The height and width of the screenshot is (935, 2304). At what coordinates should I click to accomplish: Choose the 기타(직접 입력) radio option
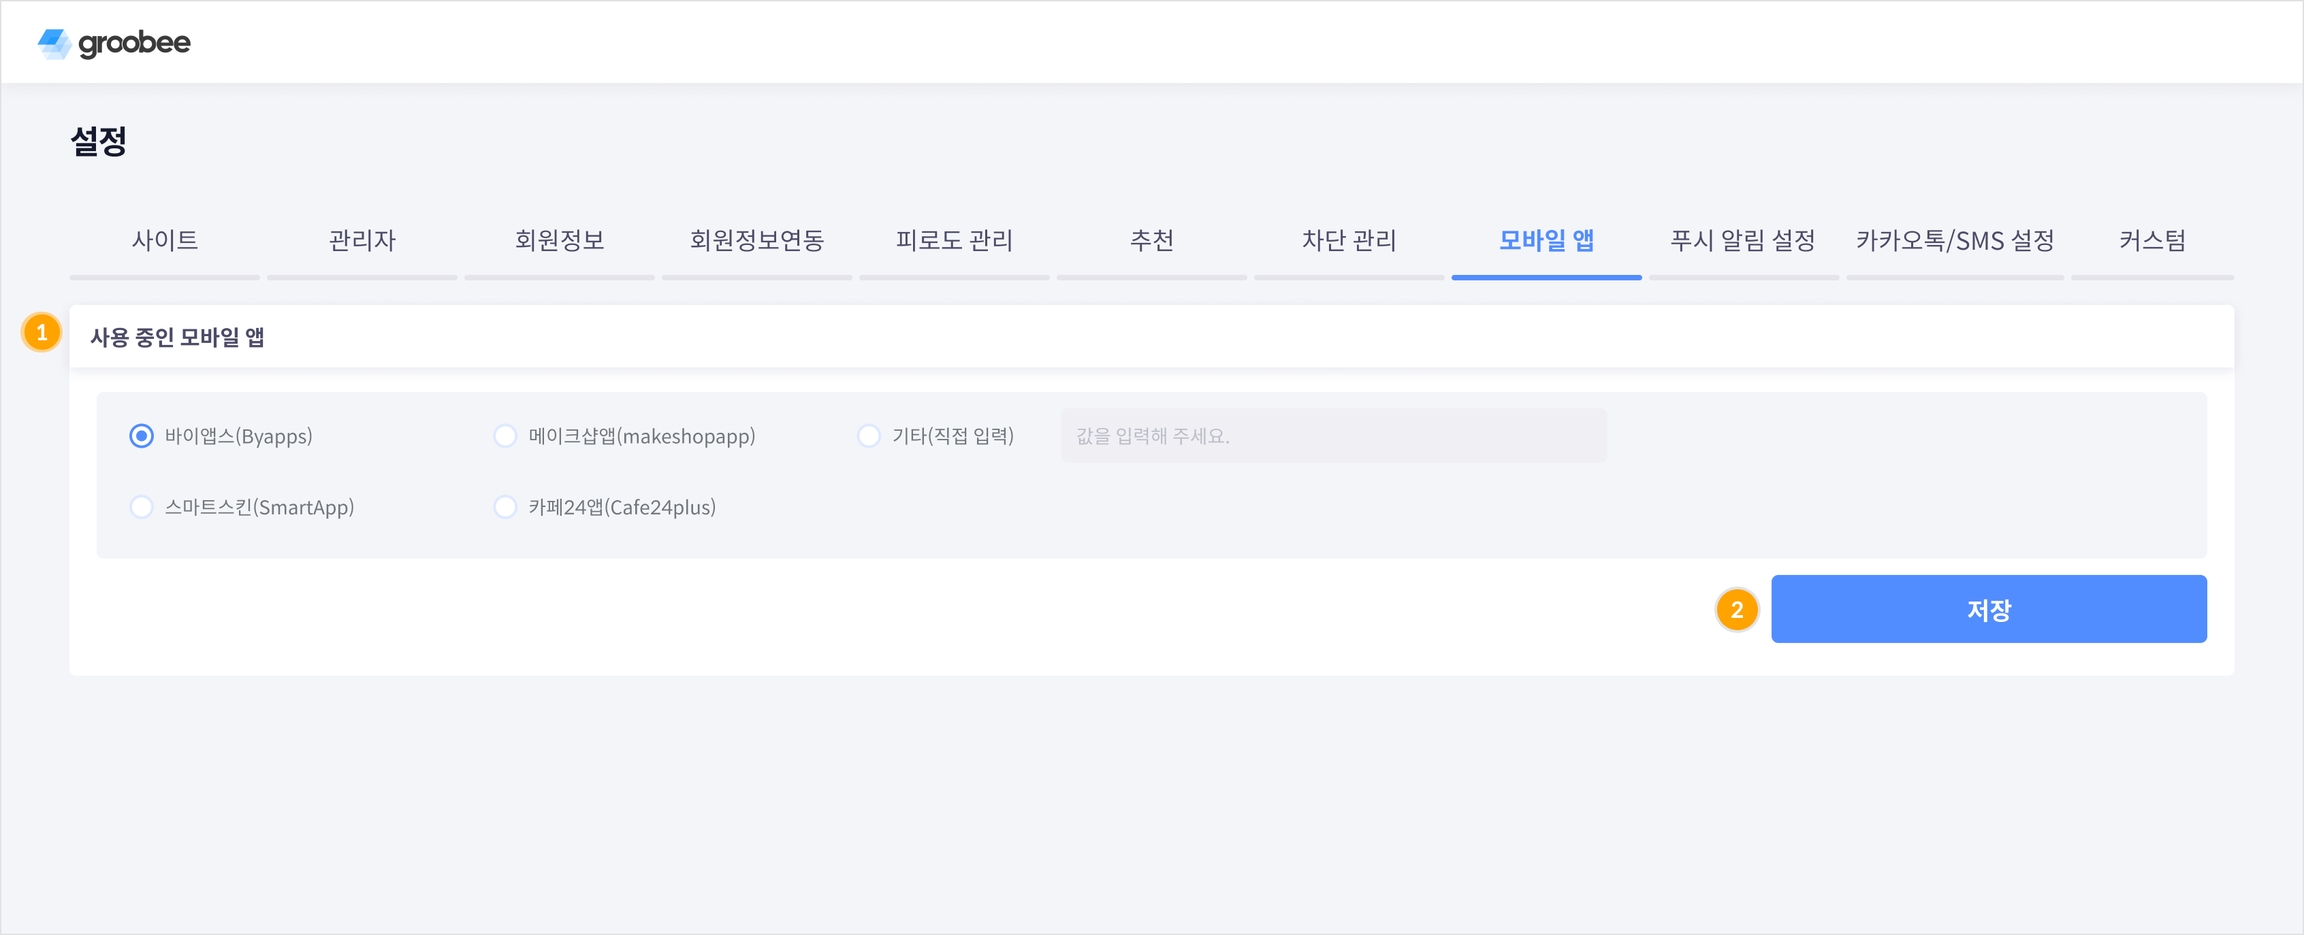[869, 436]
